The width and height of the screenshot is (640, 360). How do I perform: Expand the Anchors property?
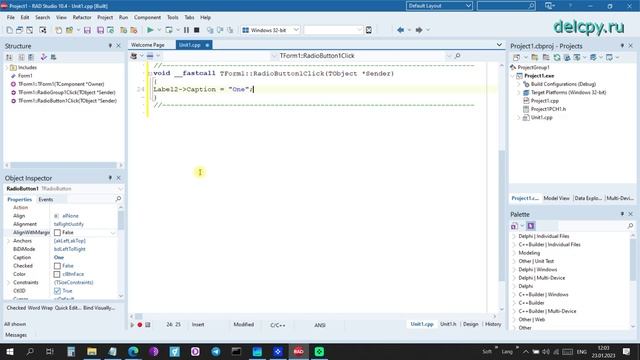pyautogui.click(x=9, y=241)
